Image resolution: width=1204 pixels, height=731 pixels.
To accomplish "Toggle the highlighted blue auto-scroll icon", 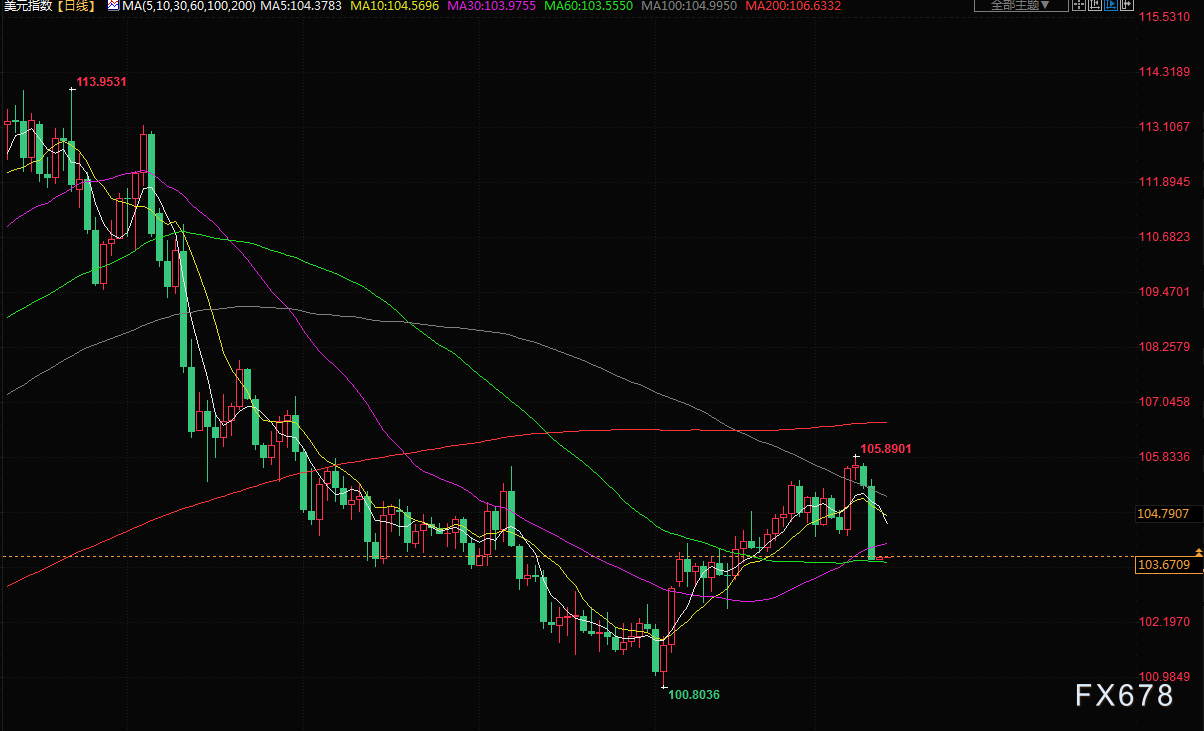I will click(1111, 5).
